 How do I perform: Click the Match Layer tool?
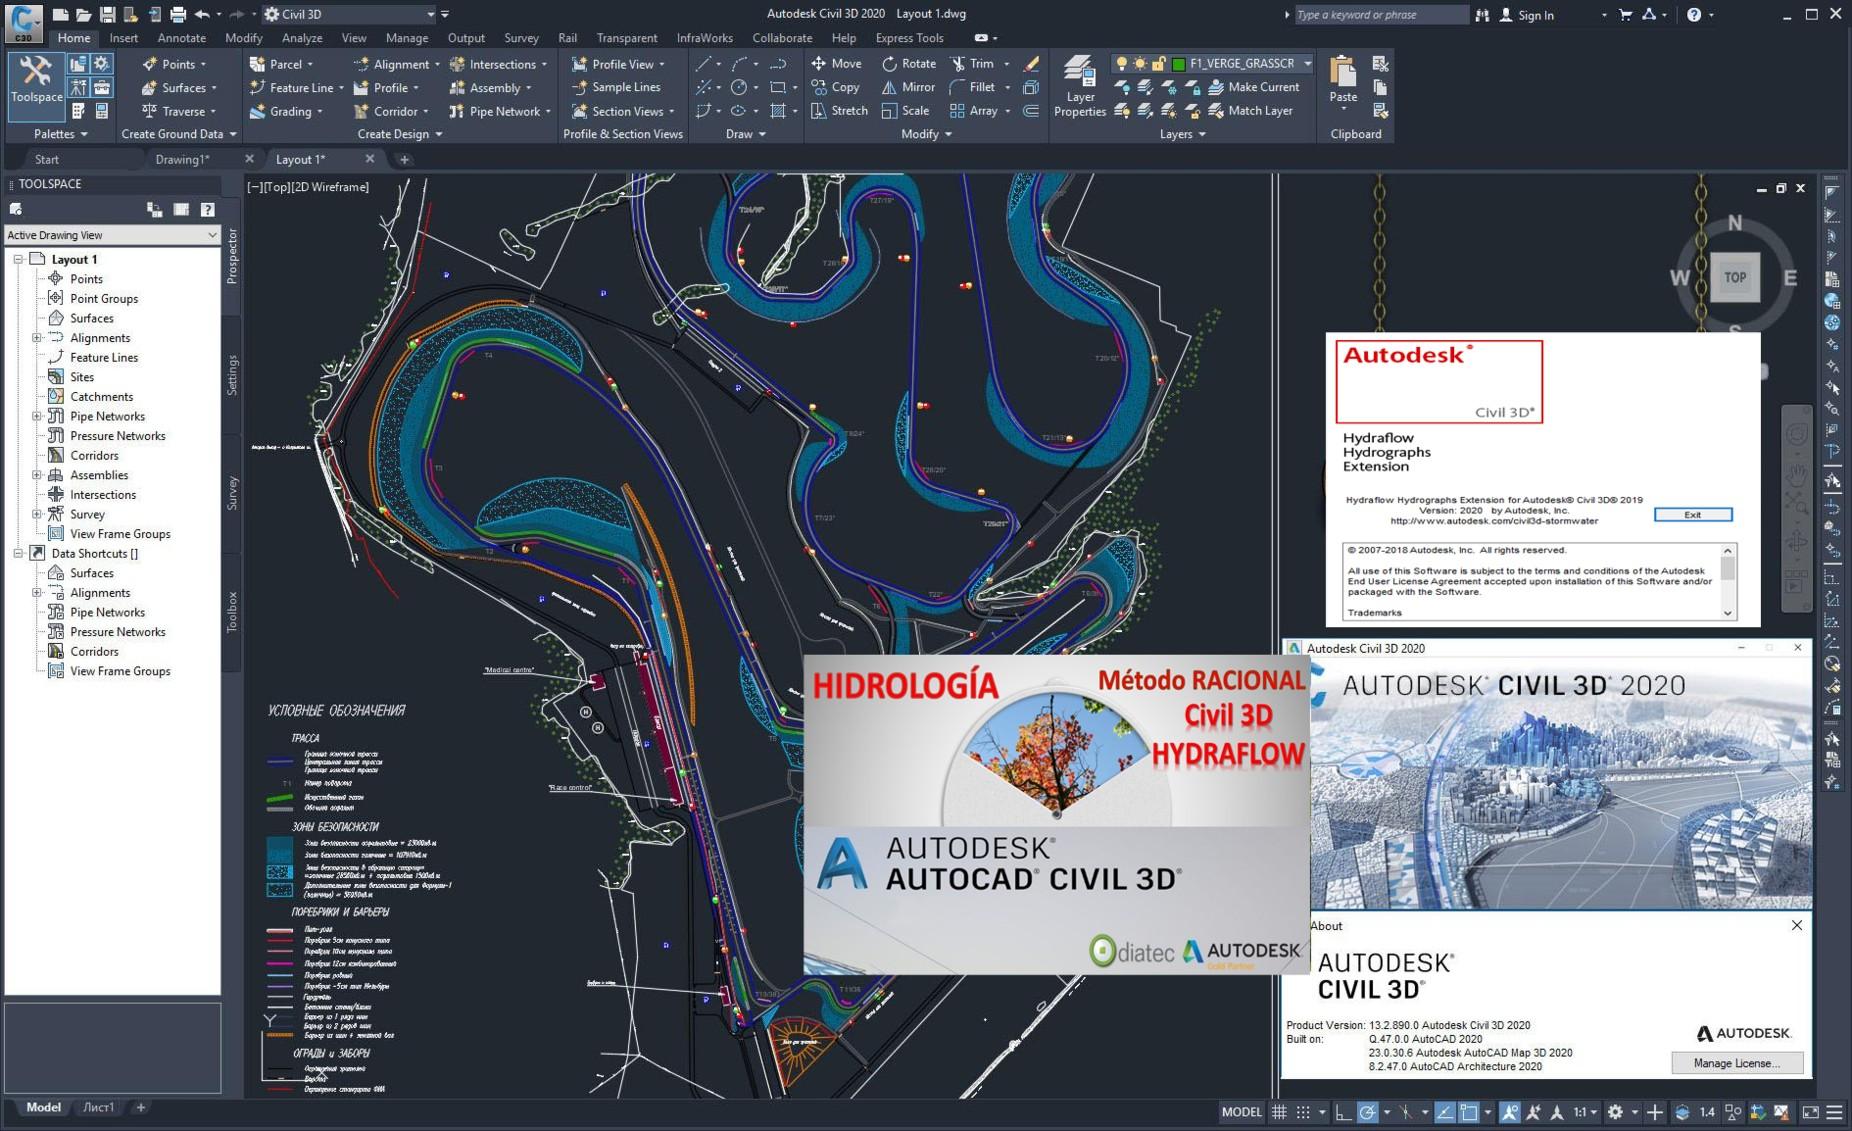coord(1251,111)
